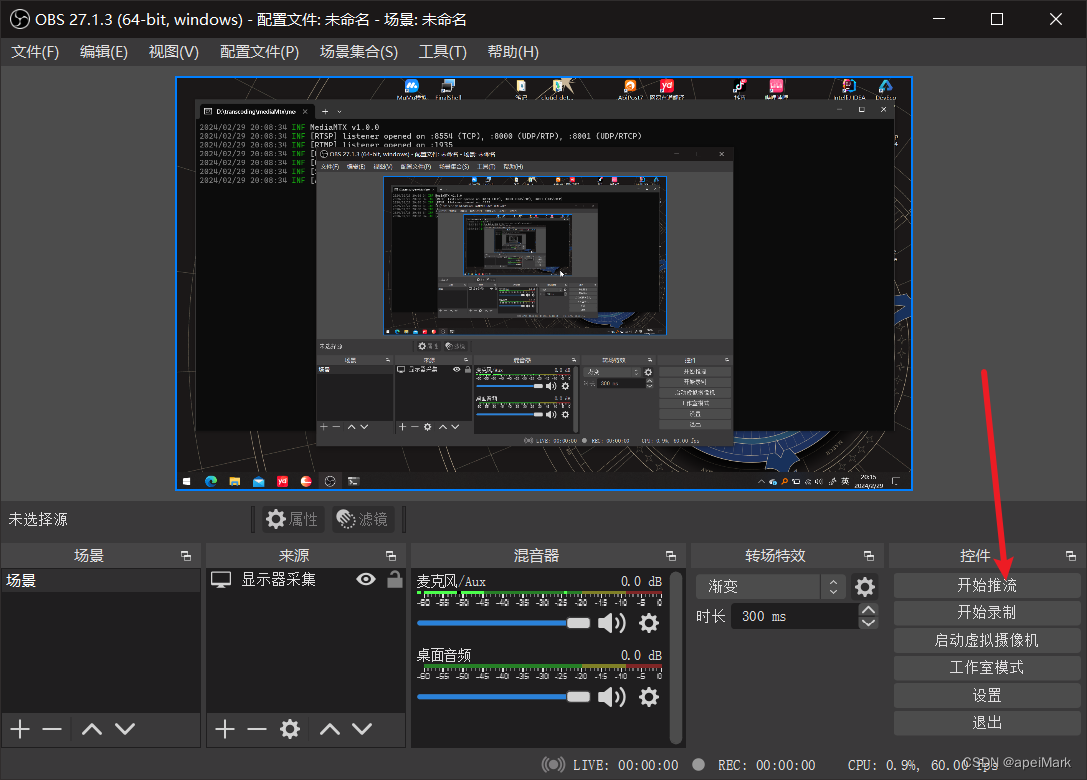Image resolution: width=1087 pixels, height=780 pixels.
Task: Open the 场景集合(S) menu
Action: click(358, 52)
